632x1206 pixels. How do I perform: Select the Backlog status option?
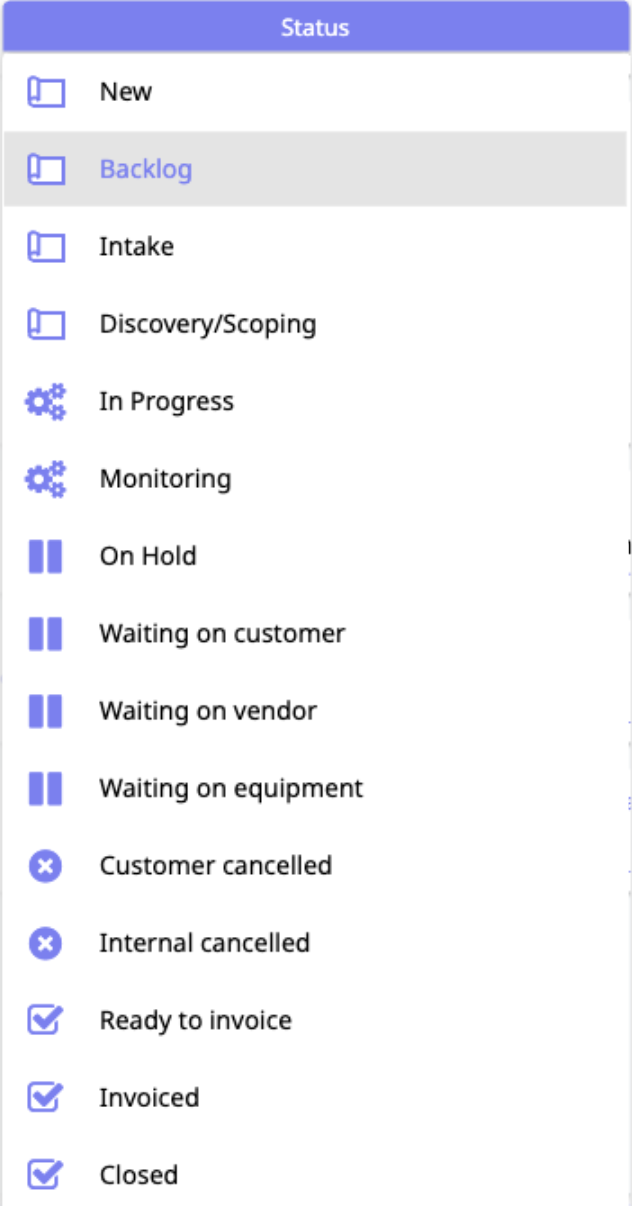pyautogui.click(x=146, y=169)
